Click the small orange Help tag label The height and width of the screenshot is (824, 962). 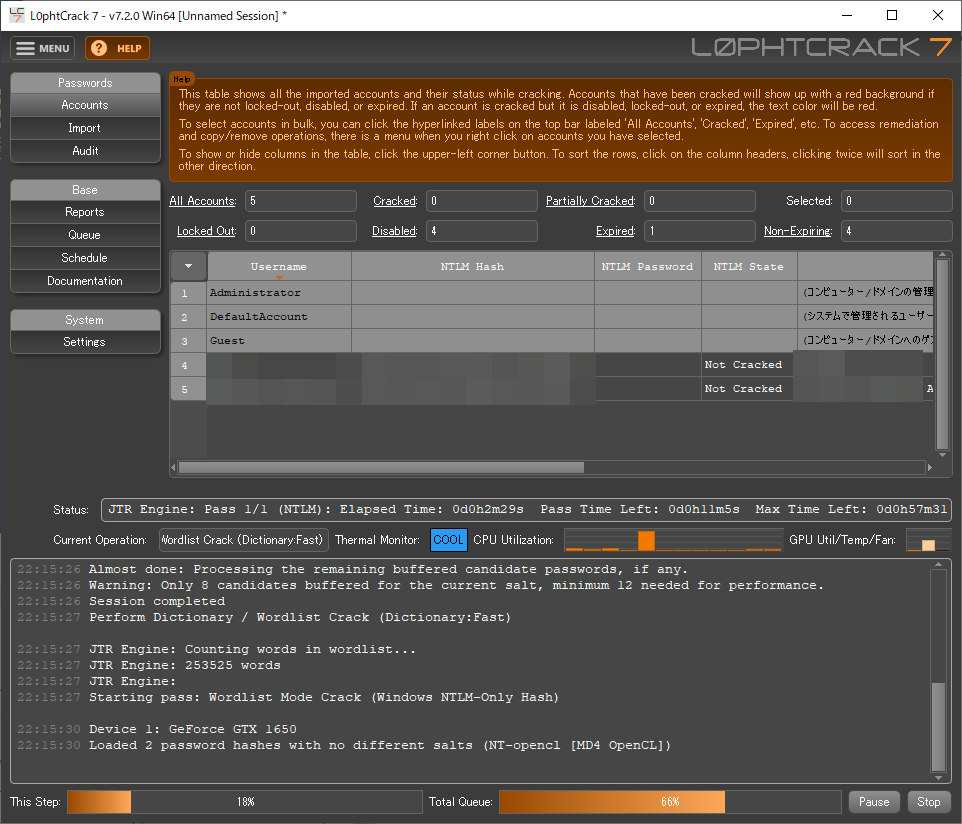pos(181,78)
